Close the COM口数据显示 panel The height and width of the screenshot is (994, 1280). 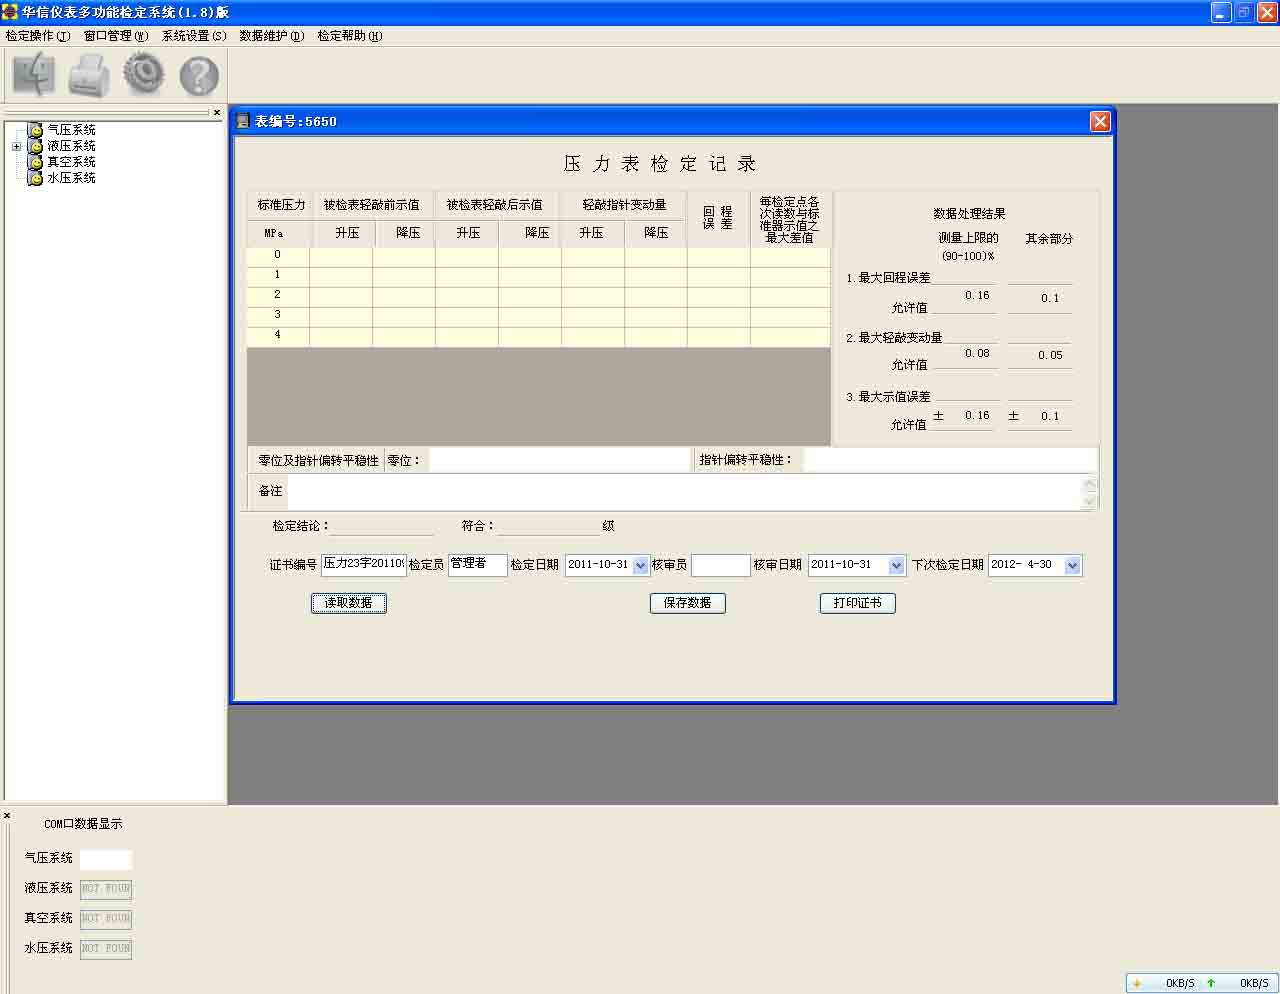(x=7, y=816)
